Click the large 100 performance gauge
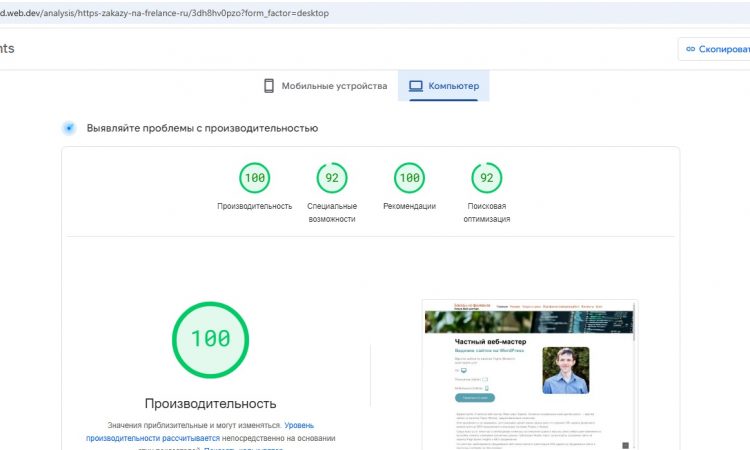750x450 pixels. [210, 340]
